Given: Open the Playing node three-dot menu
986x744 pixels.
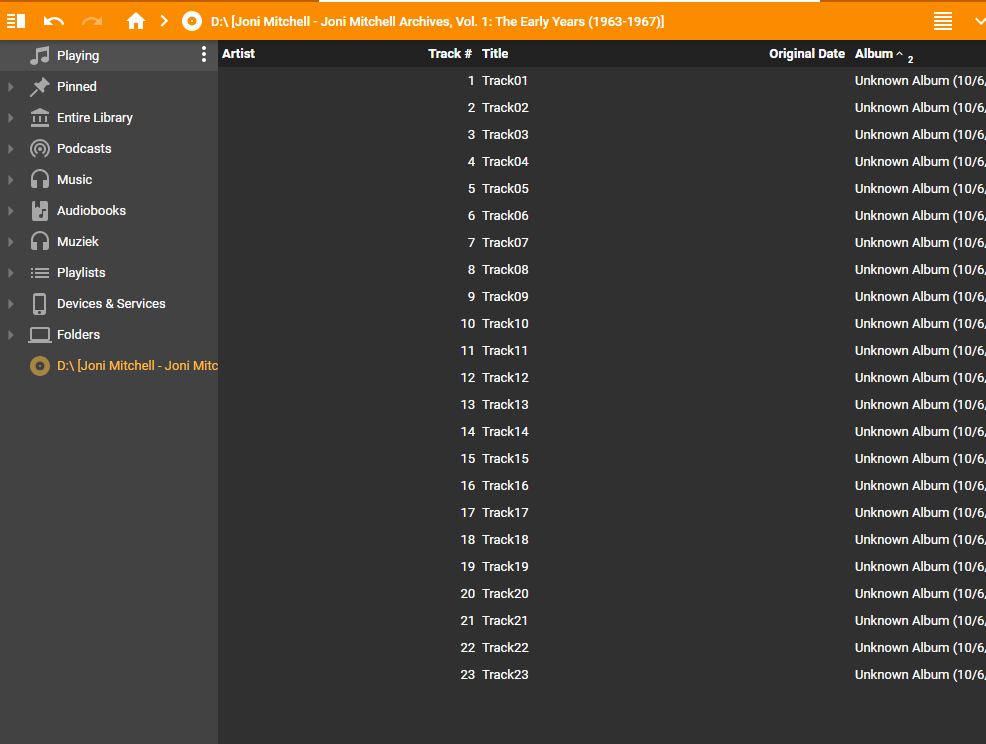Looking at the screenshot, I should click(204, 55).
